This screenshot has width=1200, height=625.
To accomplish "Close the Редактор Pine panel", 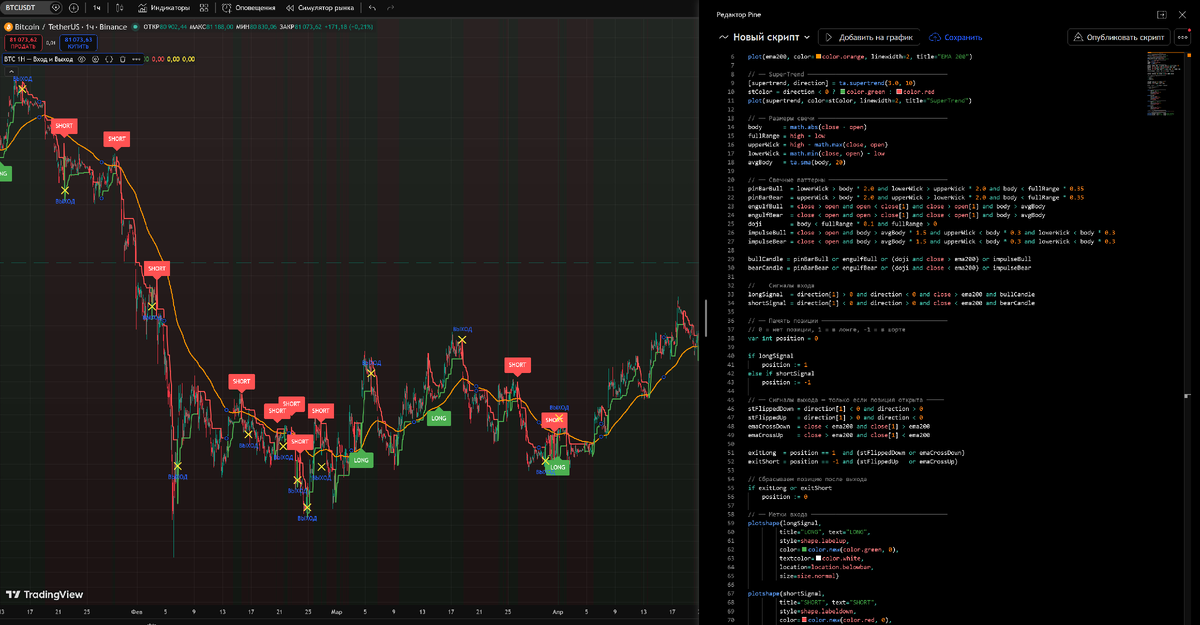I will click(x=1184, y=14).
